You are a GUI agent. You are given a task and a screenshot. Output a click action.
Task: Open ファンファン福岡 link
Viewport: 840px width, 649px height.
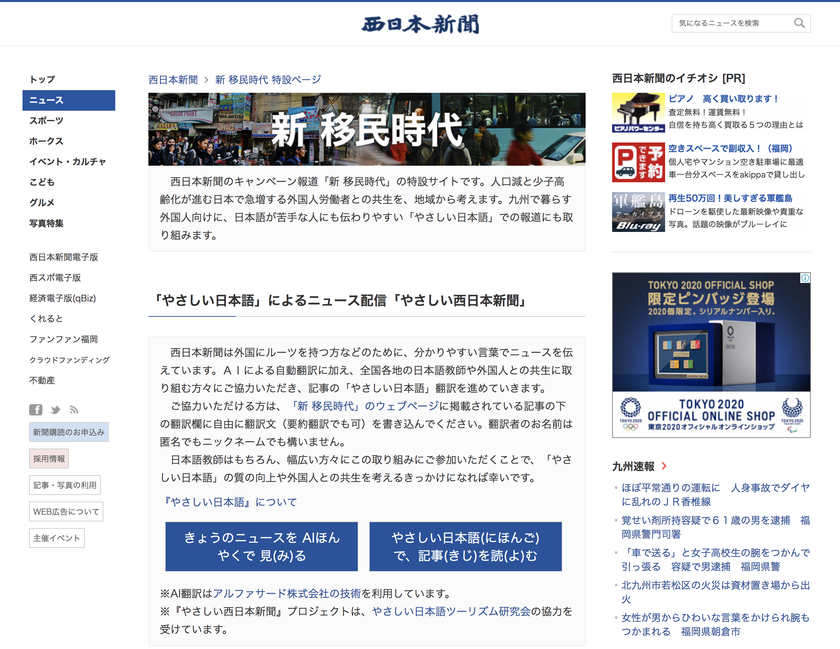pos(64,339)
